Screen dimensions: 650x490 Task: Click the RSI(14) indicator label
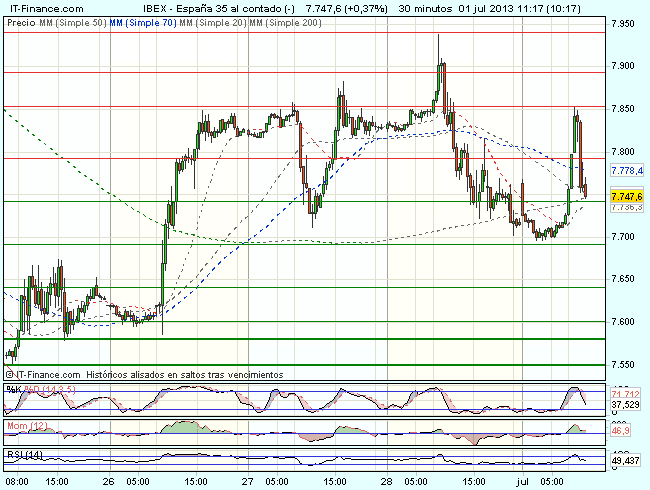(21, 455)
